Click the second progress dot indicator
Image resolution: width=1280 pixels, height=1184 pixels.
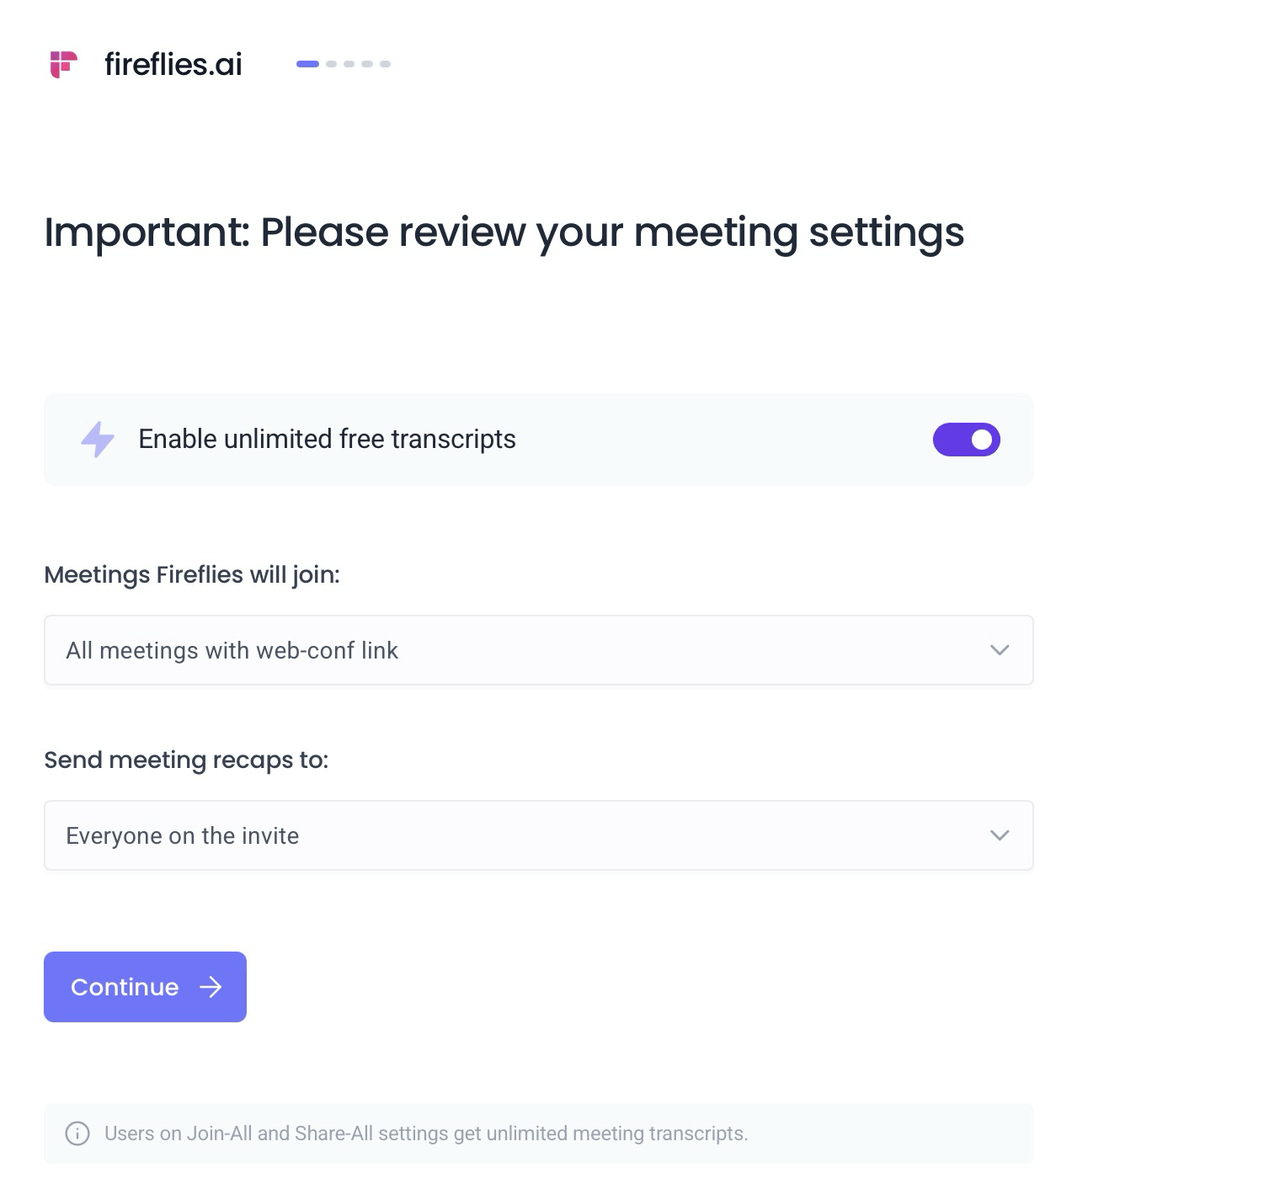pyautogui.click(x=330, y=63)
